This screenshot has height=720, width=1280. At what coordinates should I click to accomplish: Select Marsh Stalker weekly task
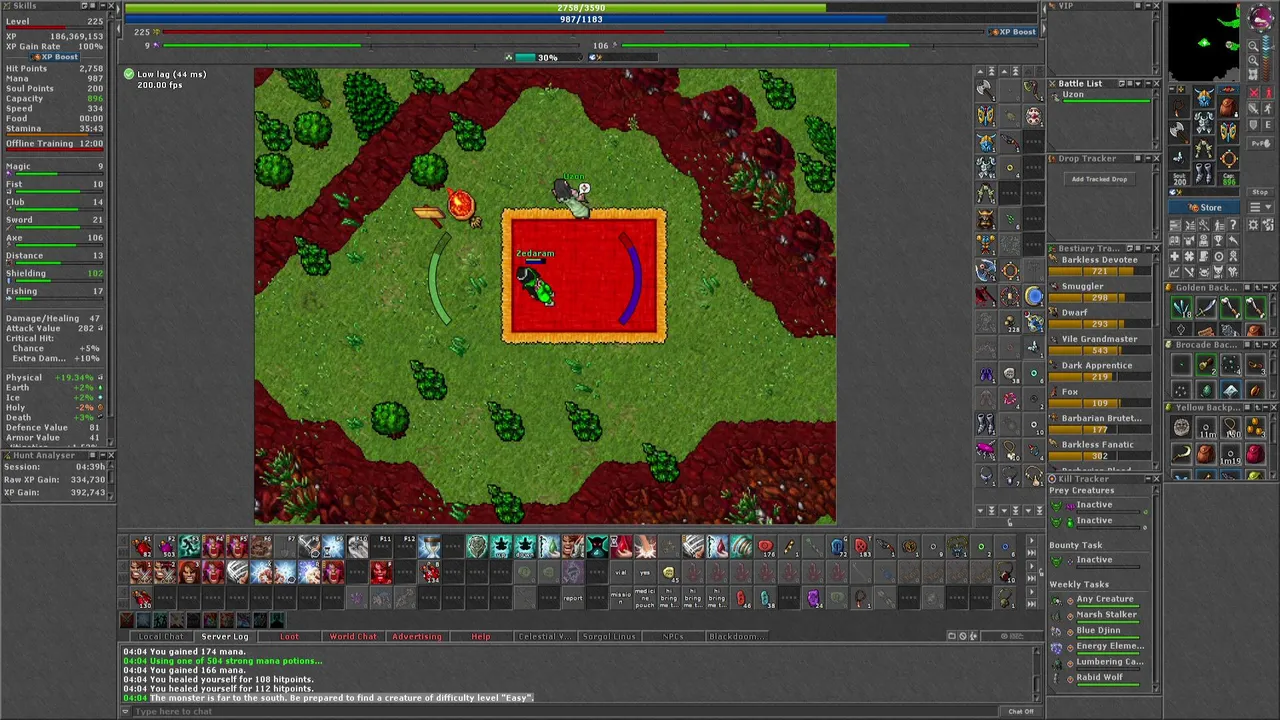(x=1098, y=615)
